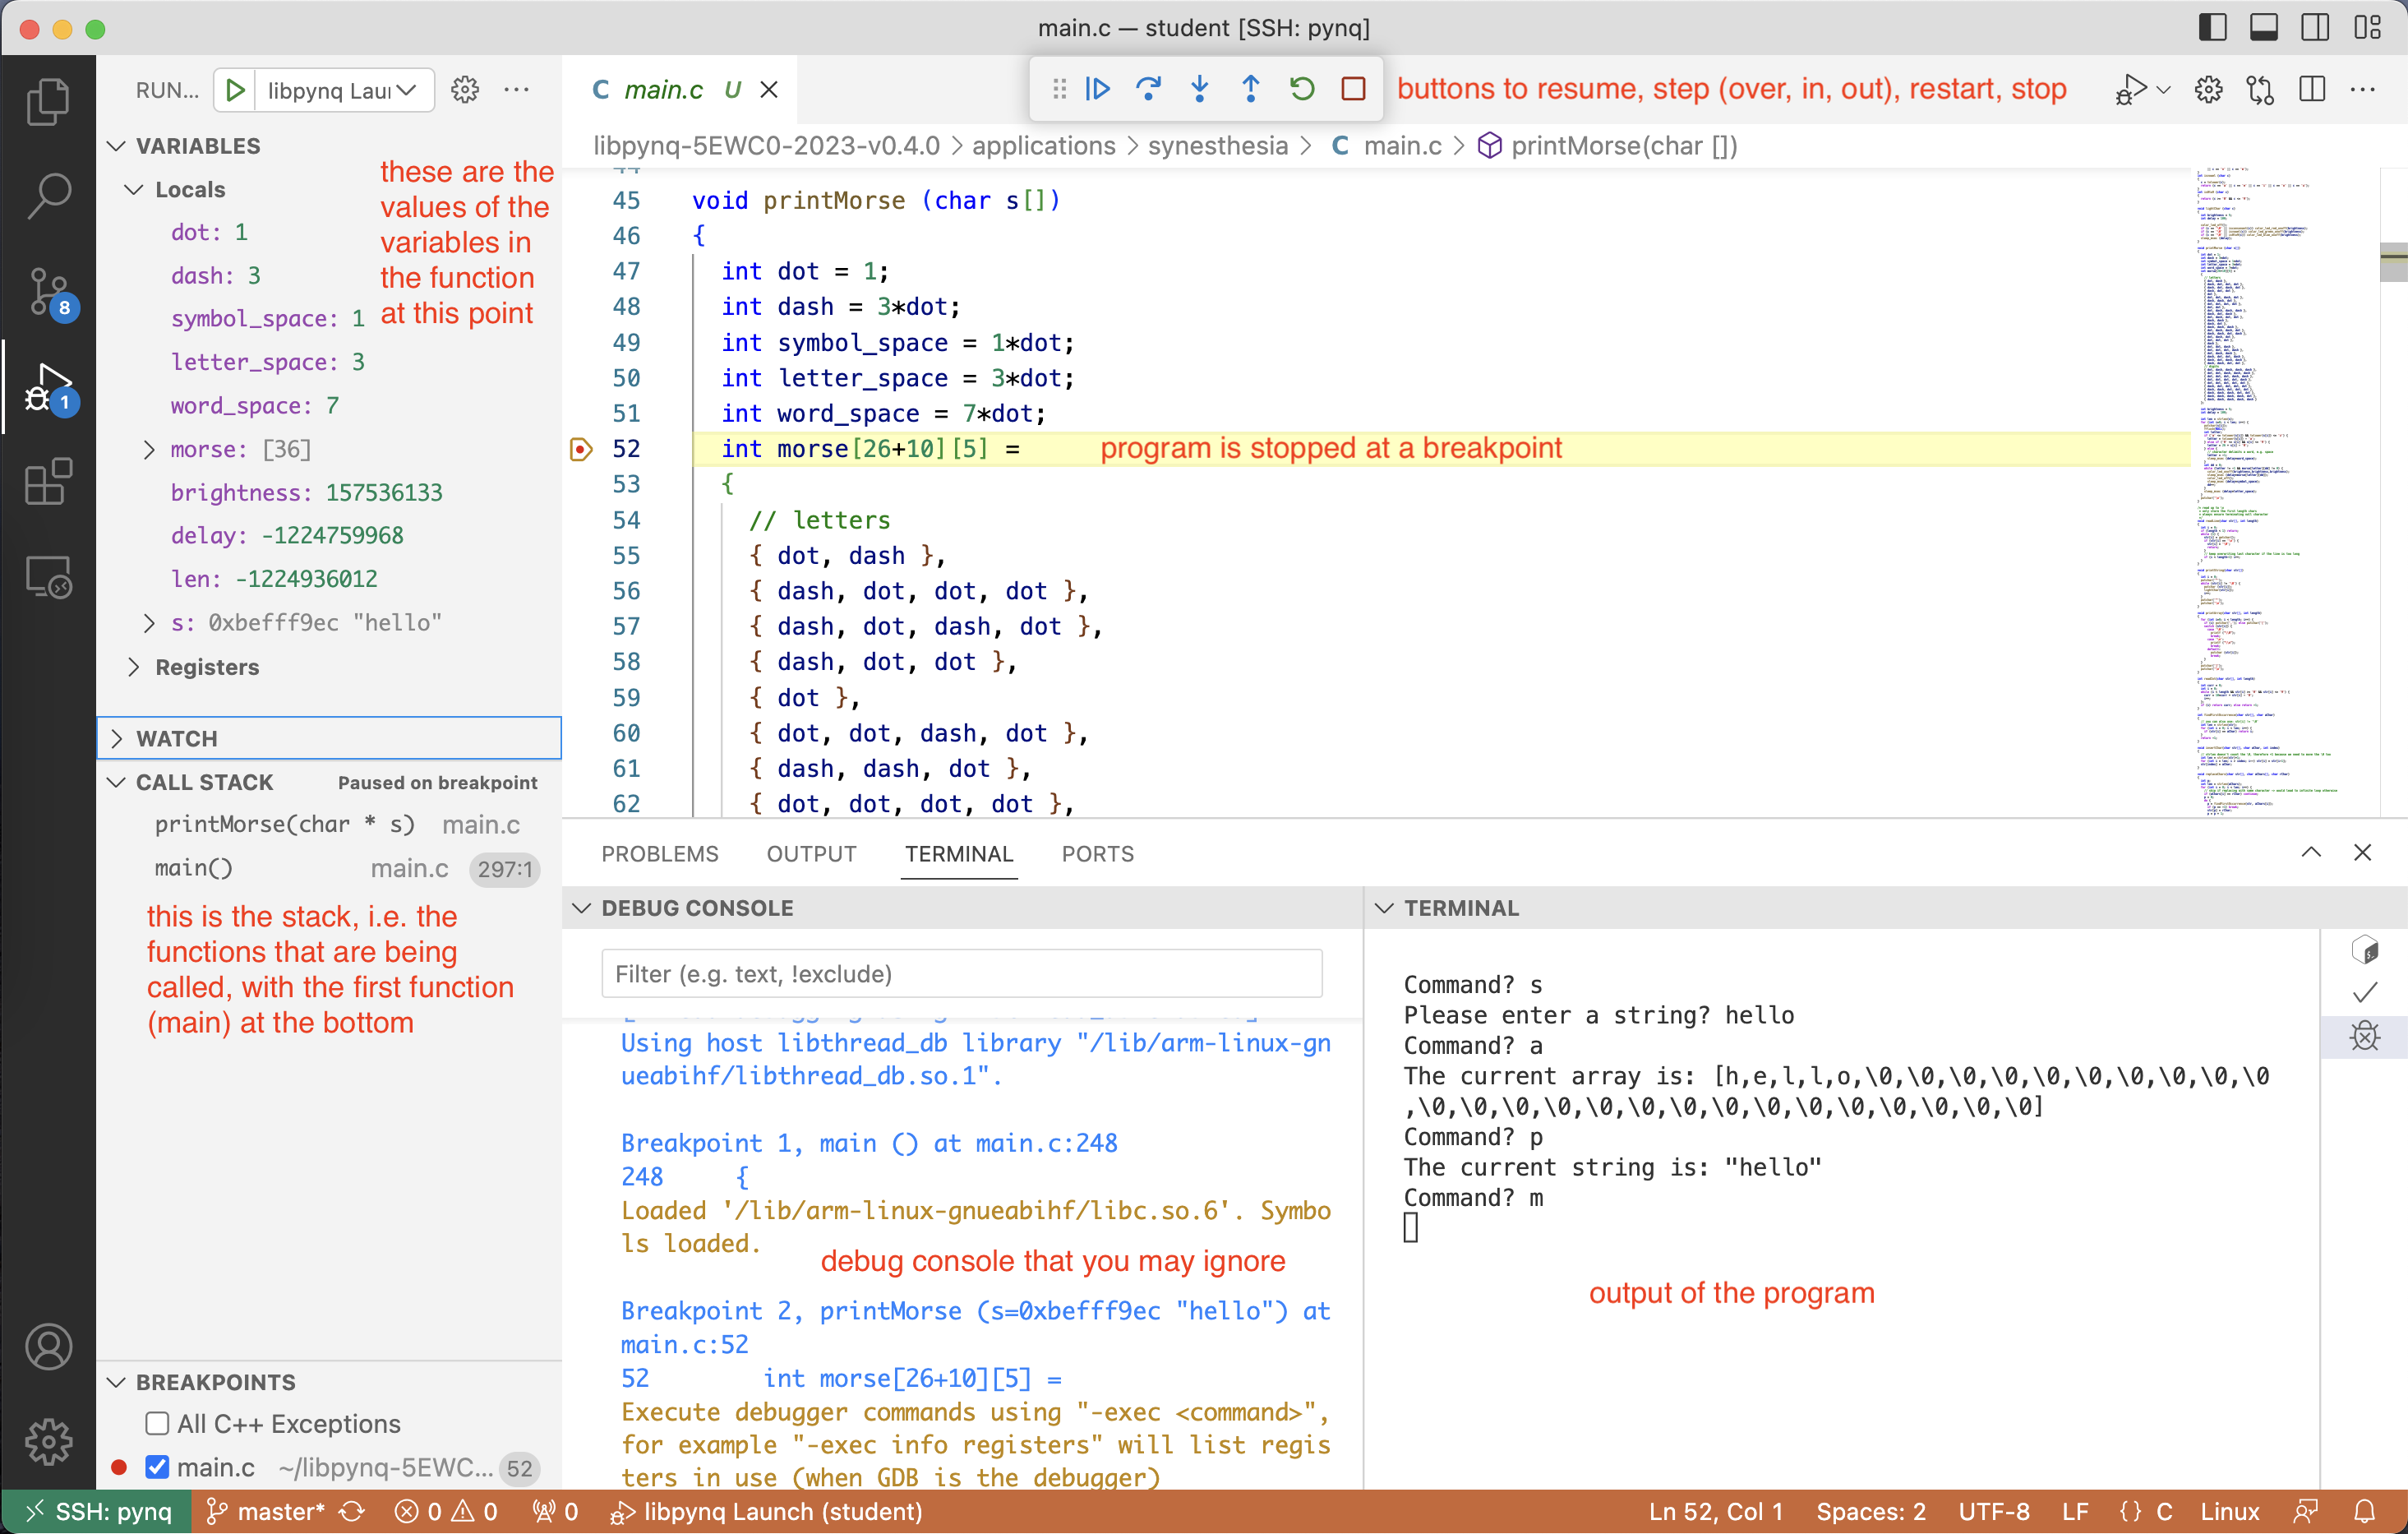Toggle secondary side bar layout icon
This screenshot has width=2408, height=1534.
pos(2315,27)
